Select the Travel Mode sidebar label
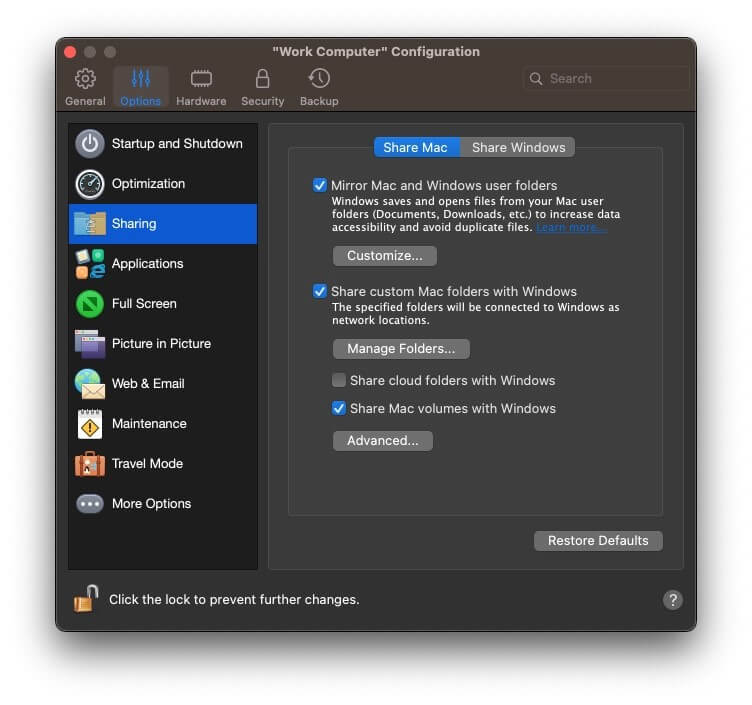Viewport: 752px width, 705px height. (147, 464)
